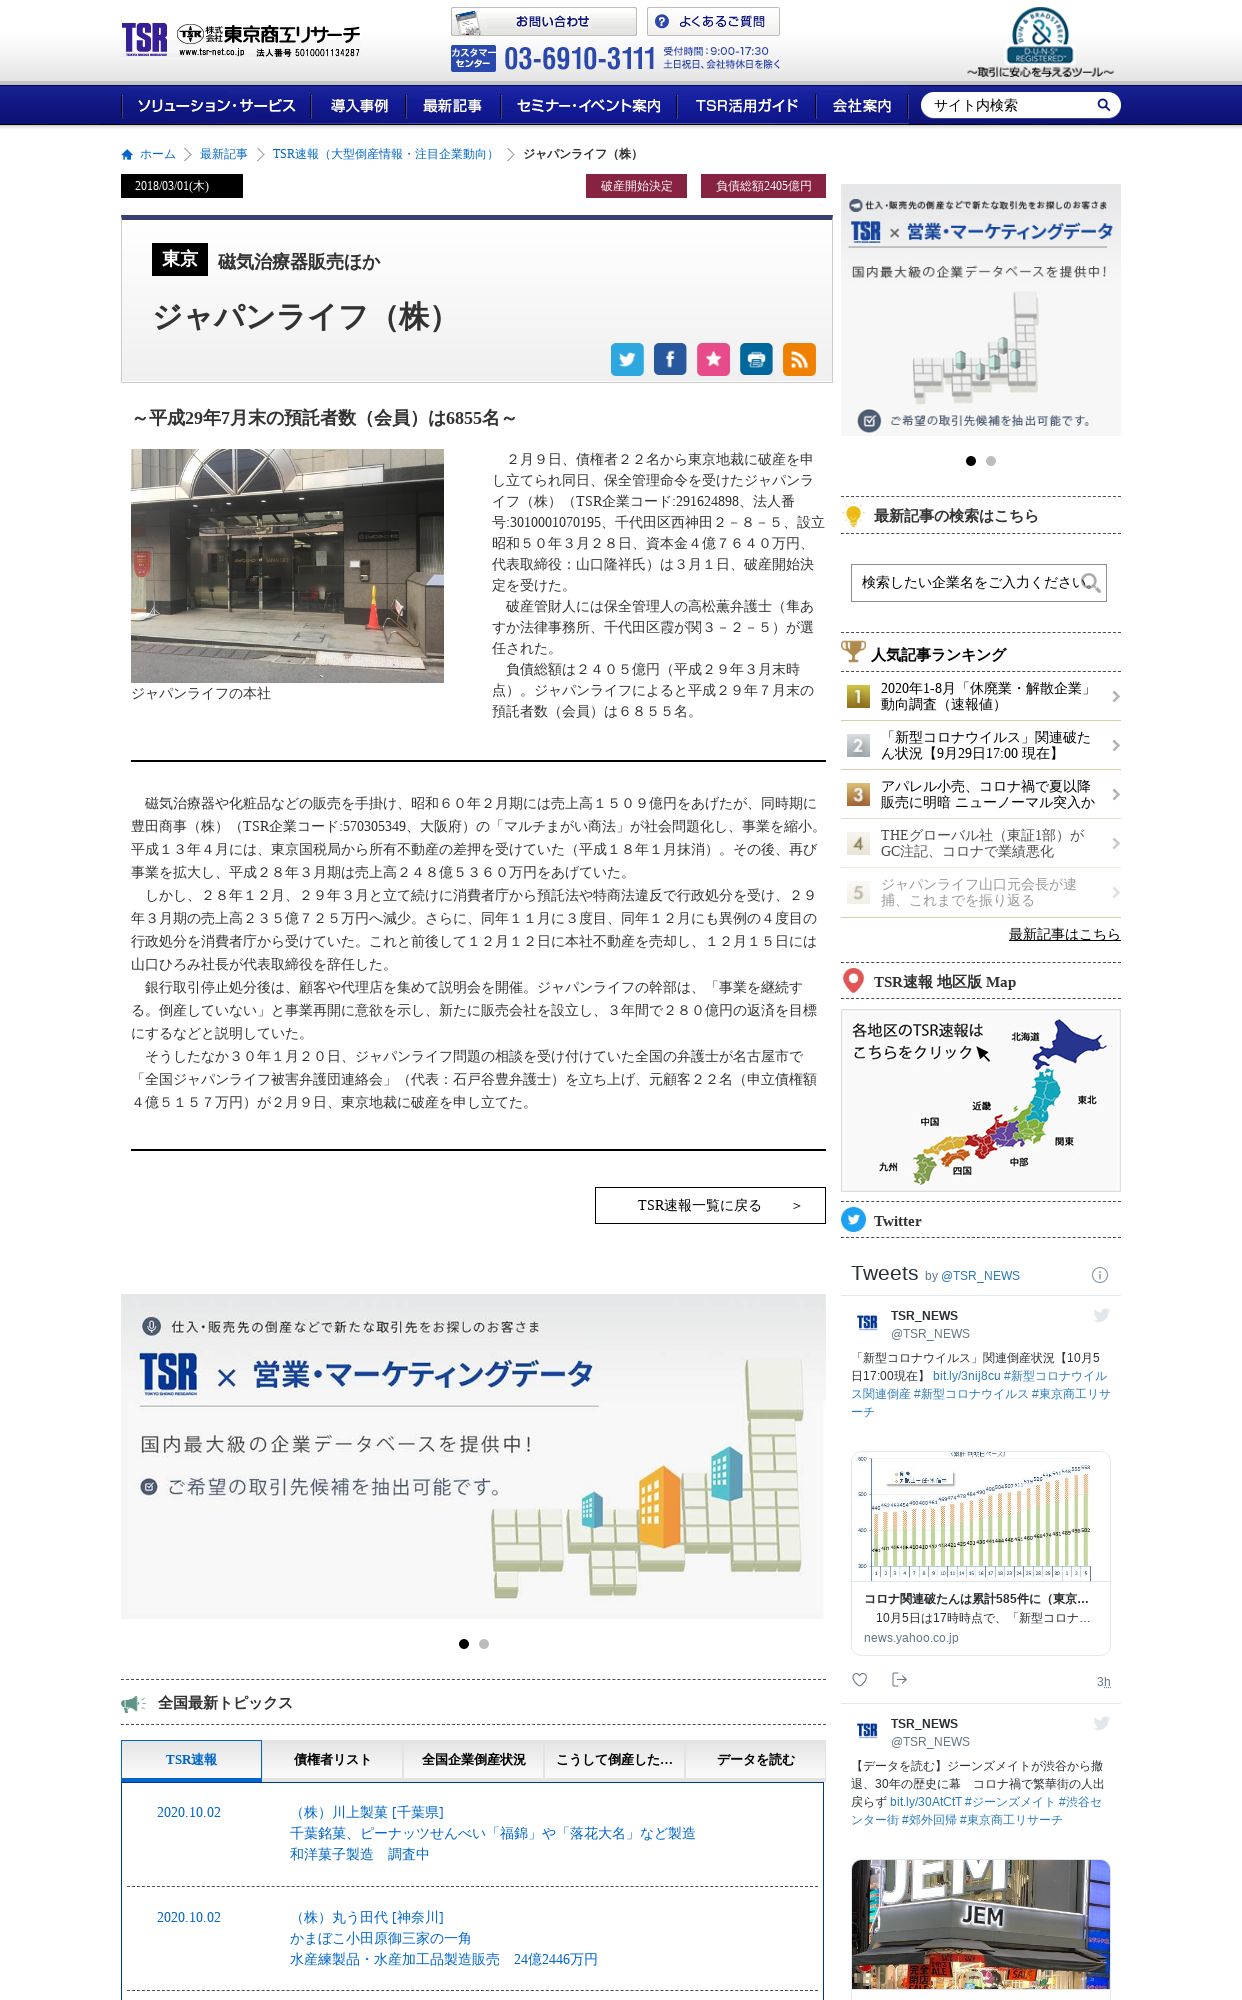This screenshot has height=2000, width=1242.
Task: Click map pin icon by TSR速報 地区版 Map
Action: [853, 981]
